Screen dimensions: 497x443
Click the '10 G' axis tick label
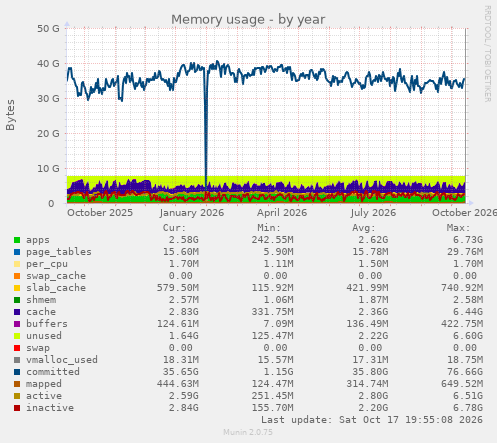pos(48,169)
